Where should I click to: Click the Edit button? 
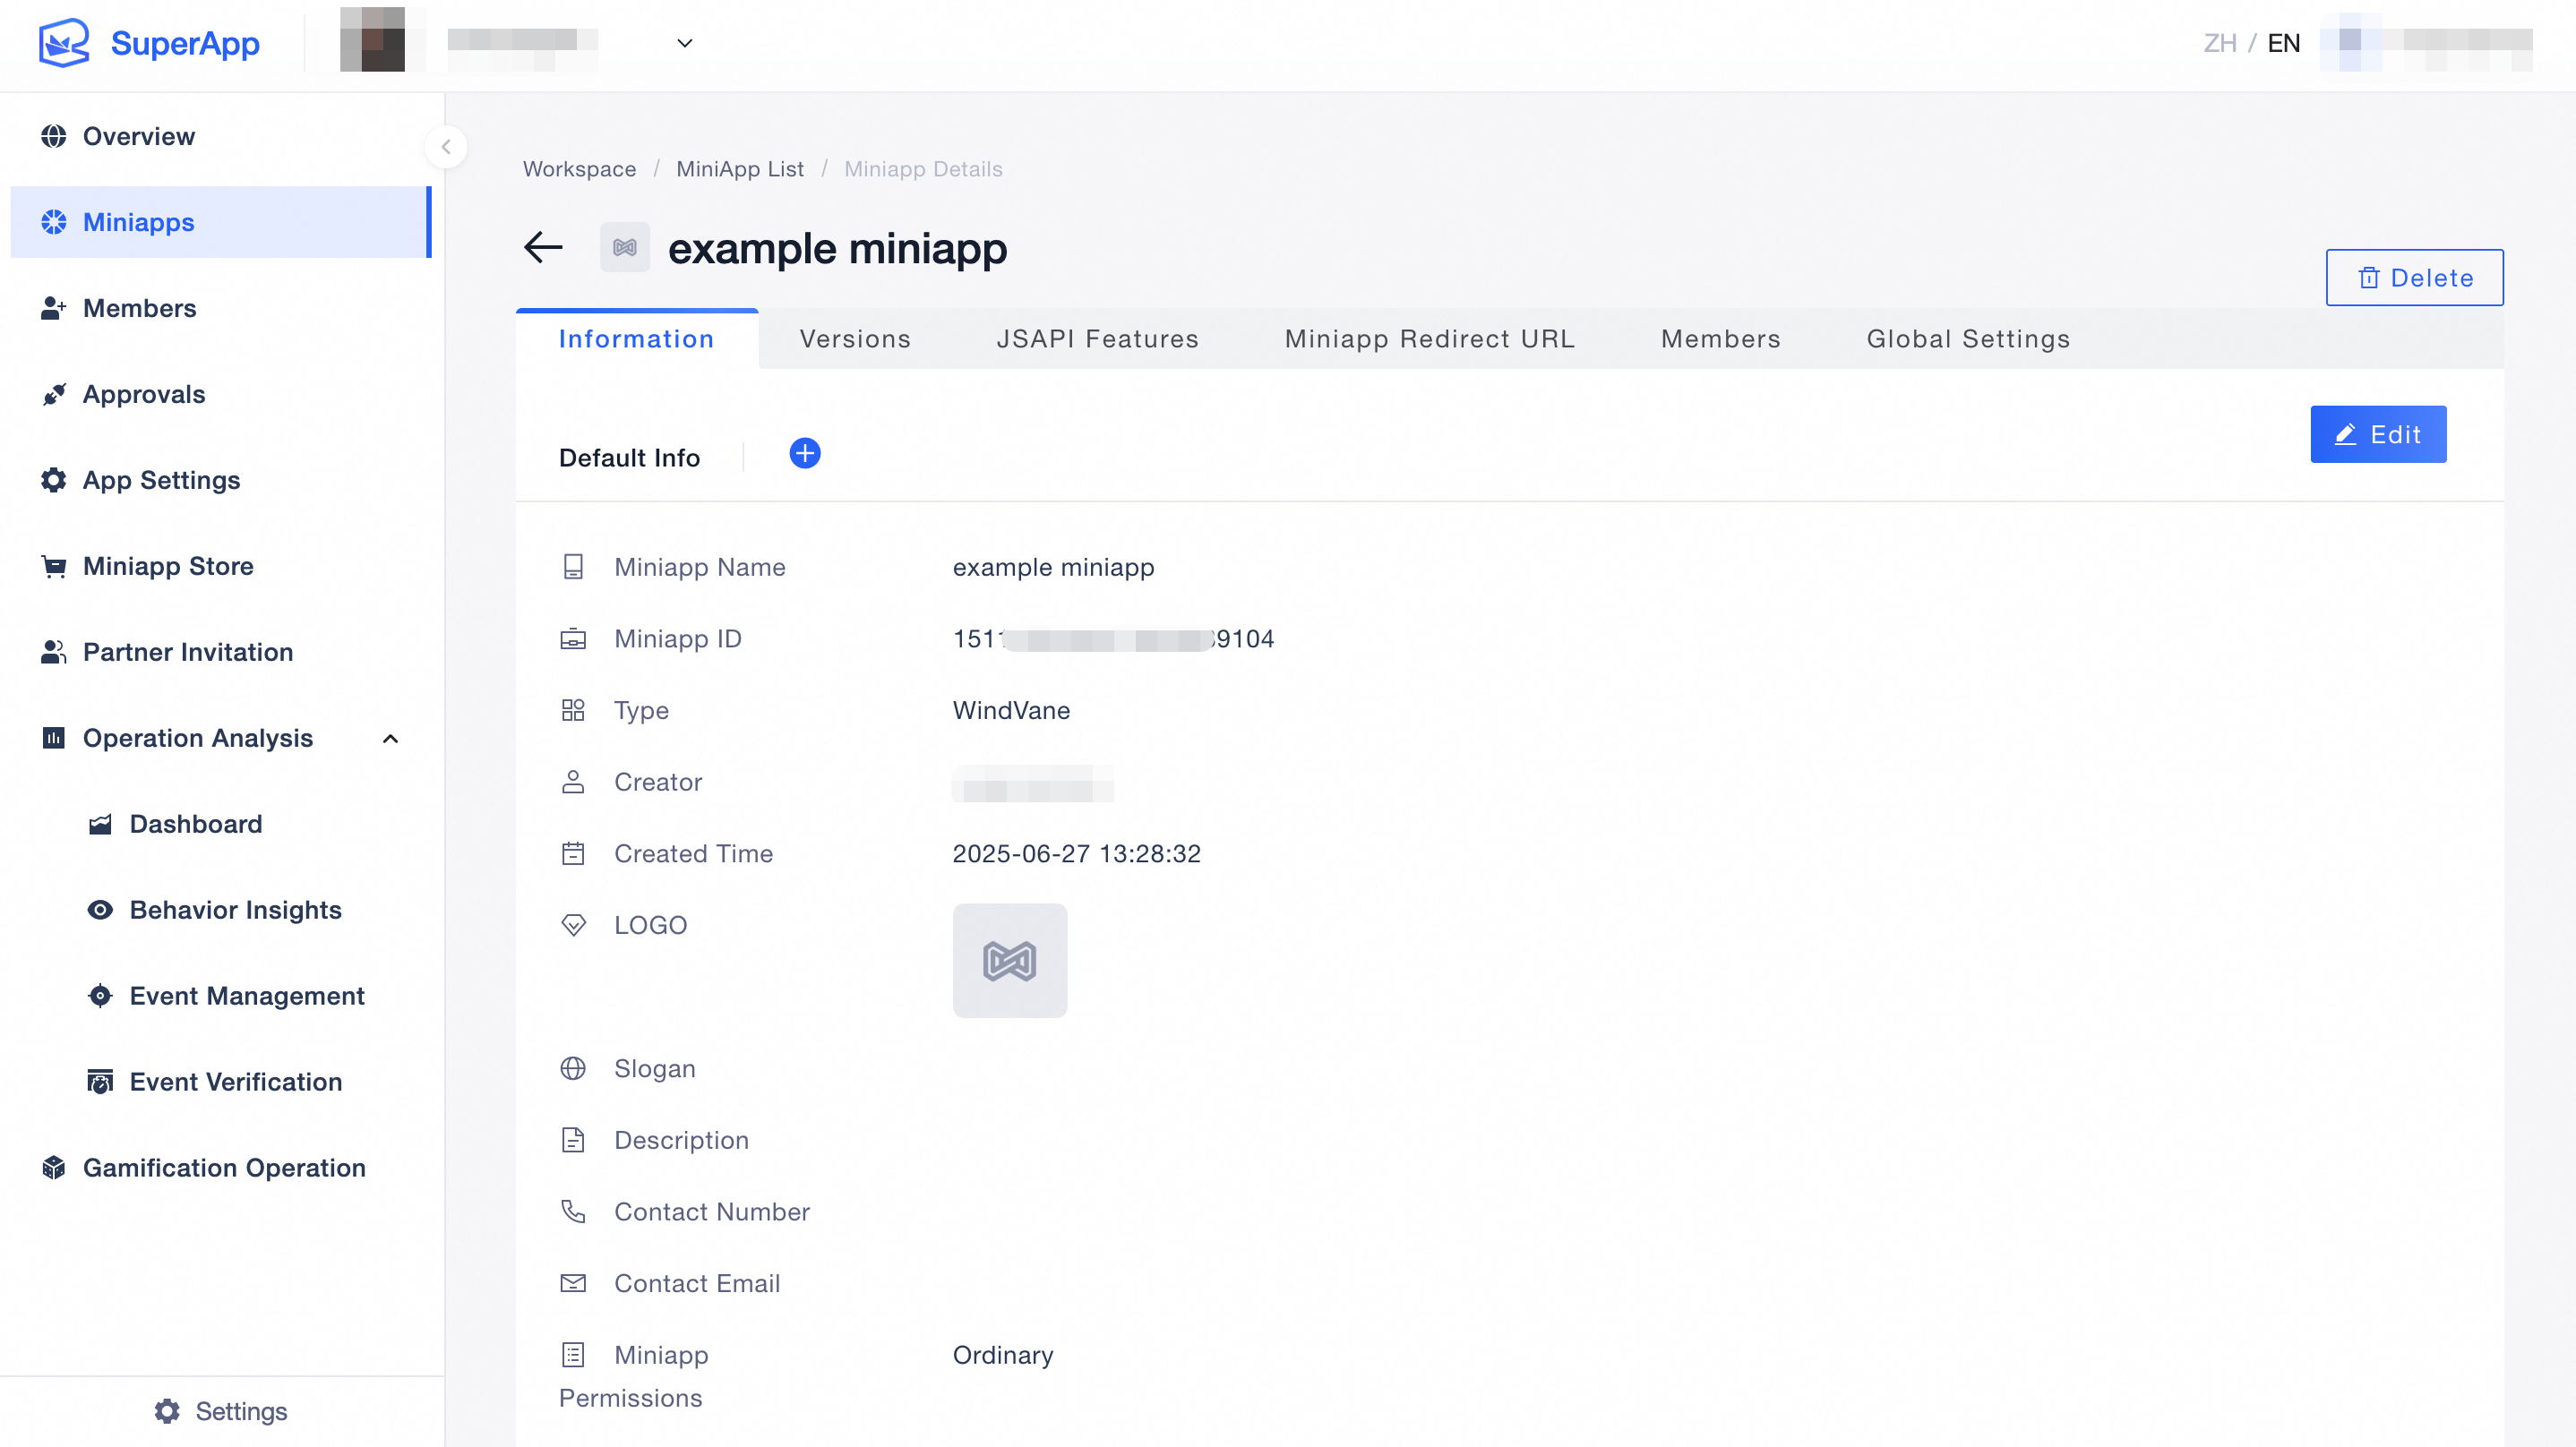pyautogui.click(x=2377, y=434)
